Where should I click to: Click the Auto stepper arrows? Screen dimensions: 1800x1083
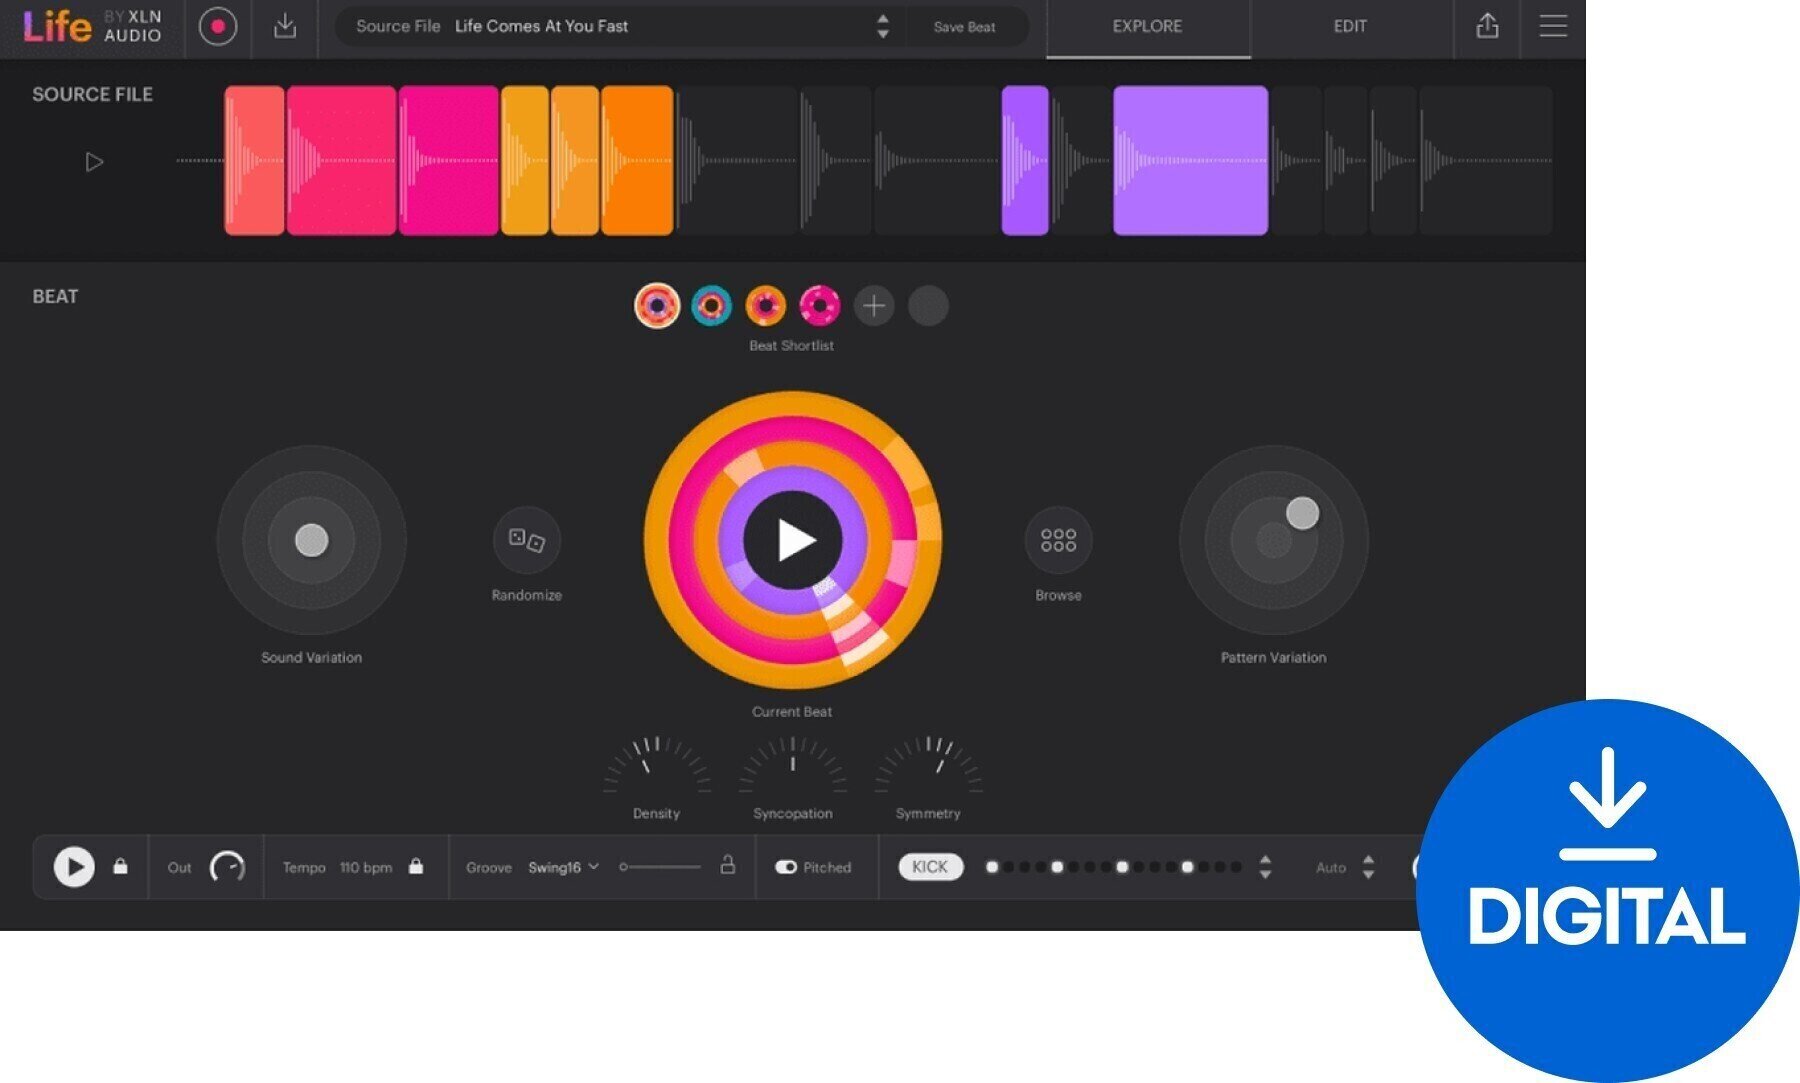click(x=1371, y=867)
